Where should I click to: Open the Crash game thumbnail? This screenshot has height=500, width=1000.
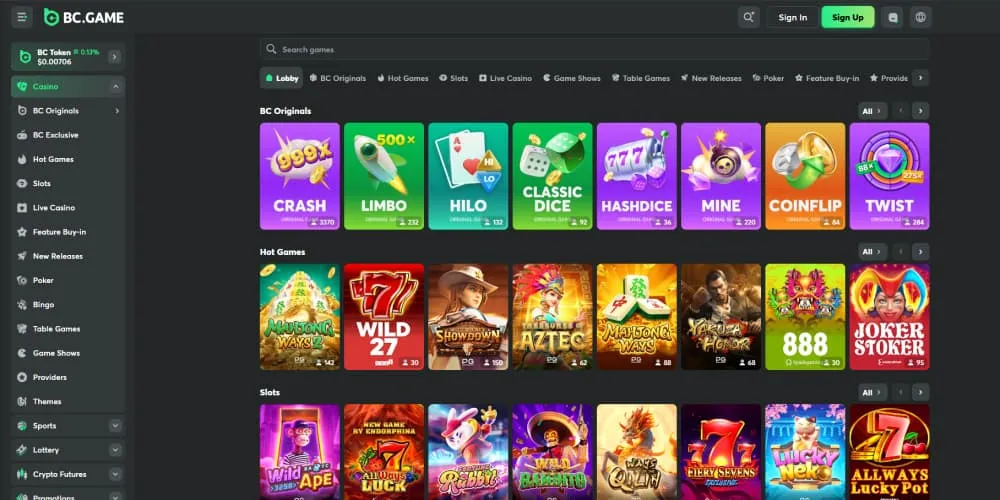click(300, 176)
